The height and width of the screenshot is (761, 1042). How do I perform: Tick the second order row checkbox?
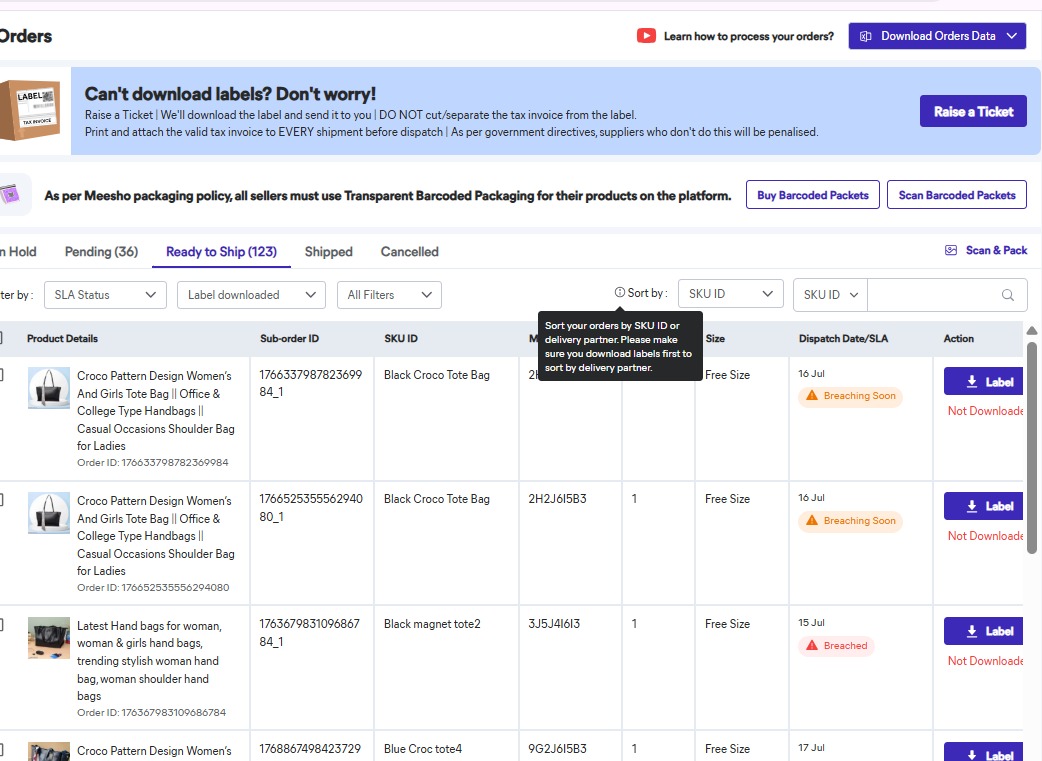click(1, 500)
